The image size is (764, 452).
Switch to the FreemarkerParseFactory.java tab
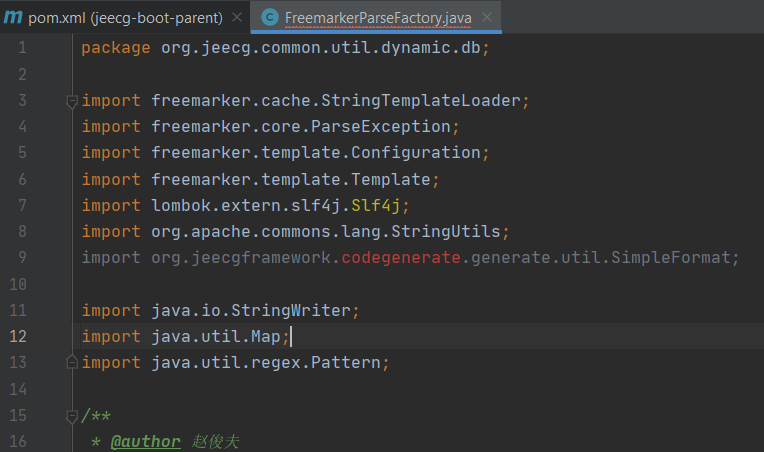(x=378, y=18)
